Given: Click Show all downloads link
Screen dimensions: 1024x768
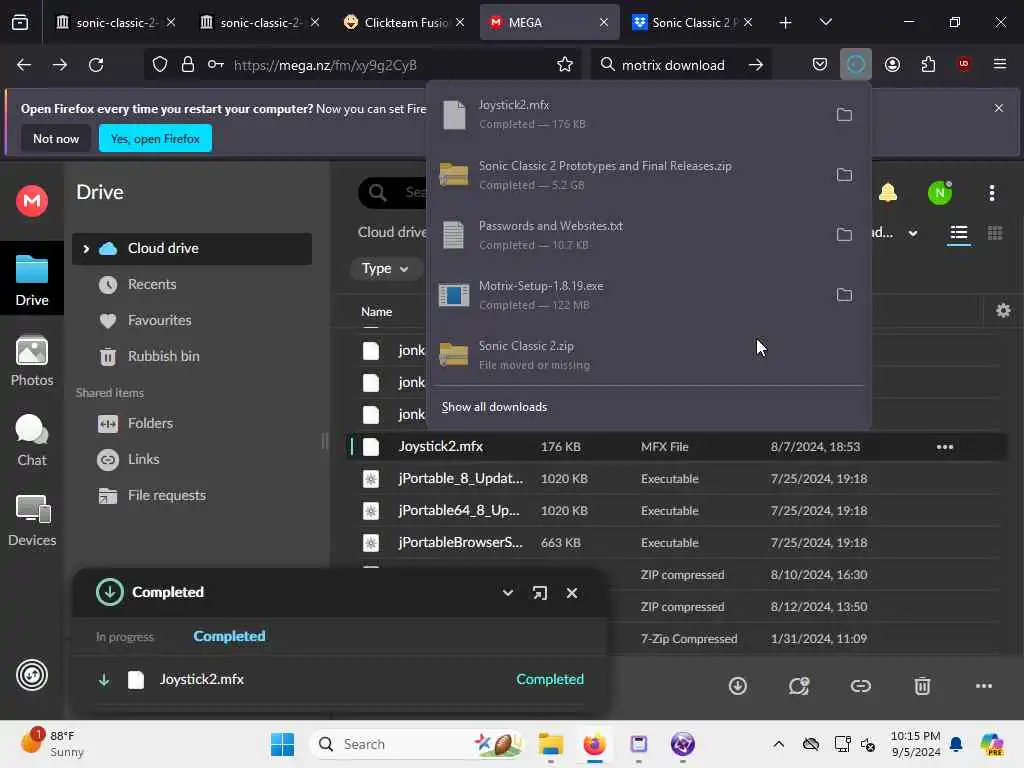Looking at the screenshot, I should (x=494, y=407).
